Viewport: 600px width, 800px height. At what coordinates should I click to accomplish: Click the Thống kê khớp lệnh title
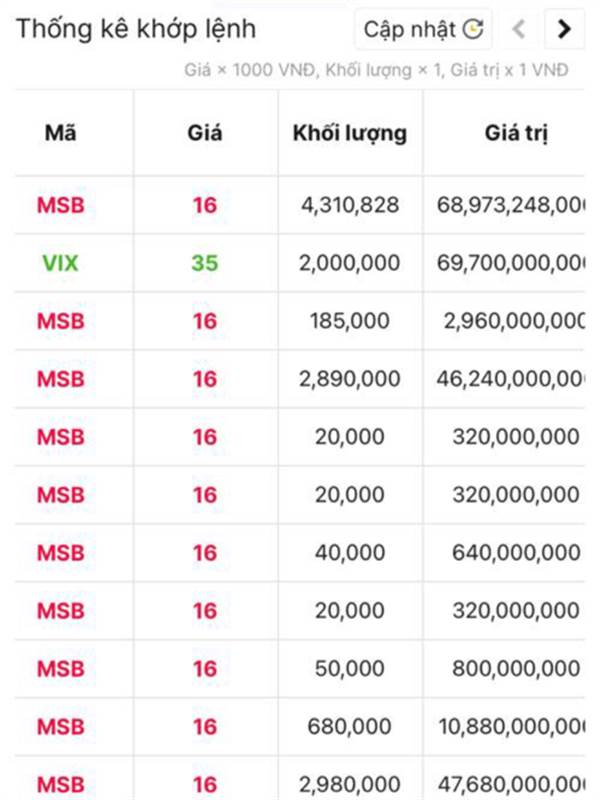coord(136,29)
